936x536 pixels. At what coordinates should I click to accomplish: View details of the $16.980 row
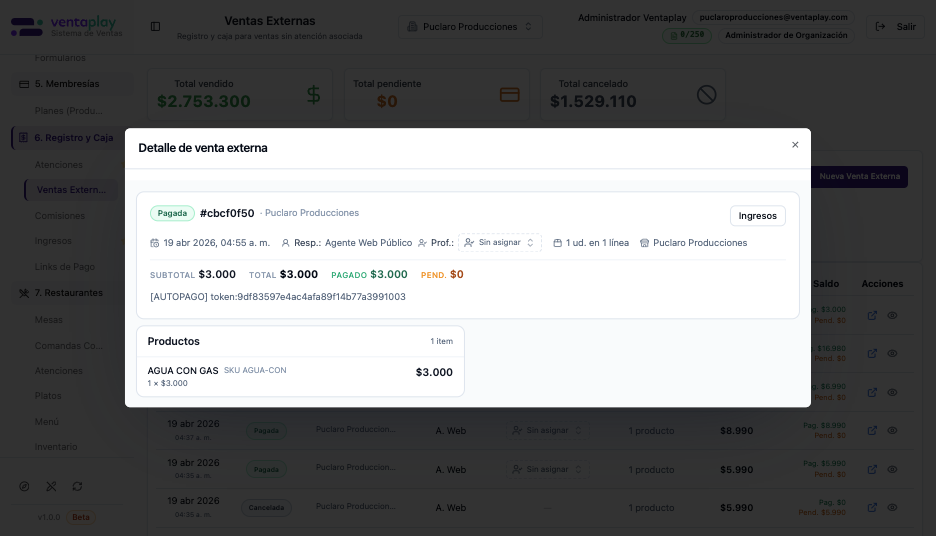(892, 353)
